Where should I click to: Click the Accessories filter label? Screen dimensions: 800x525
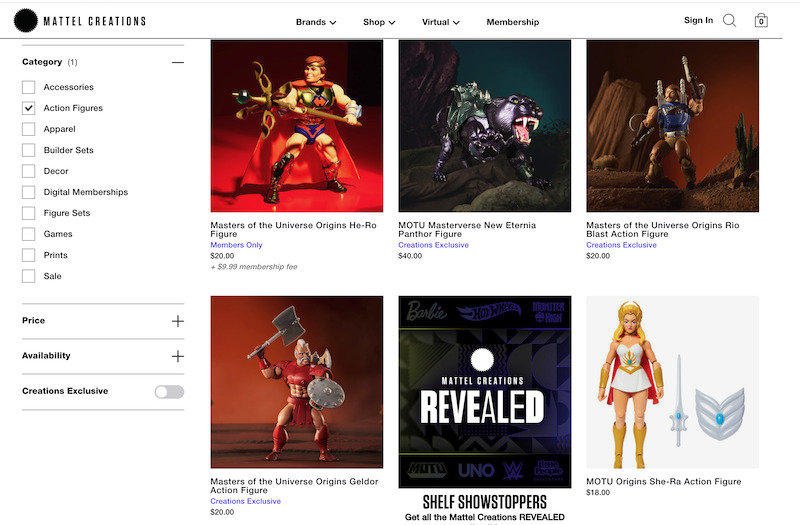click(x=68, y=87)
